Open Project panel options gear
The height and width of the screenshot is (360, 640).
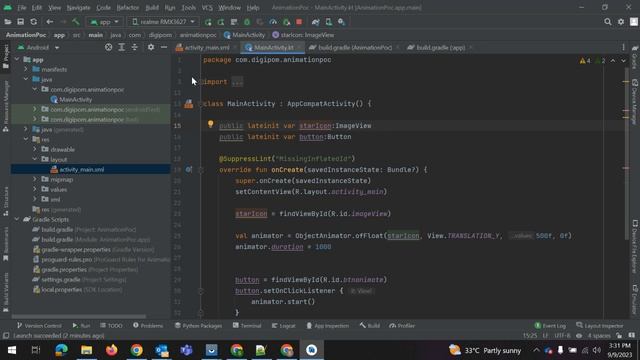tap(151, 47)
